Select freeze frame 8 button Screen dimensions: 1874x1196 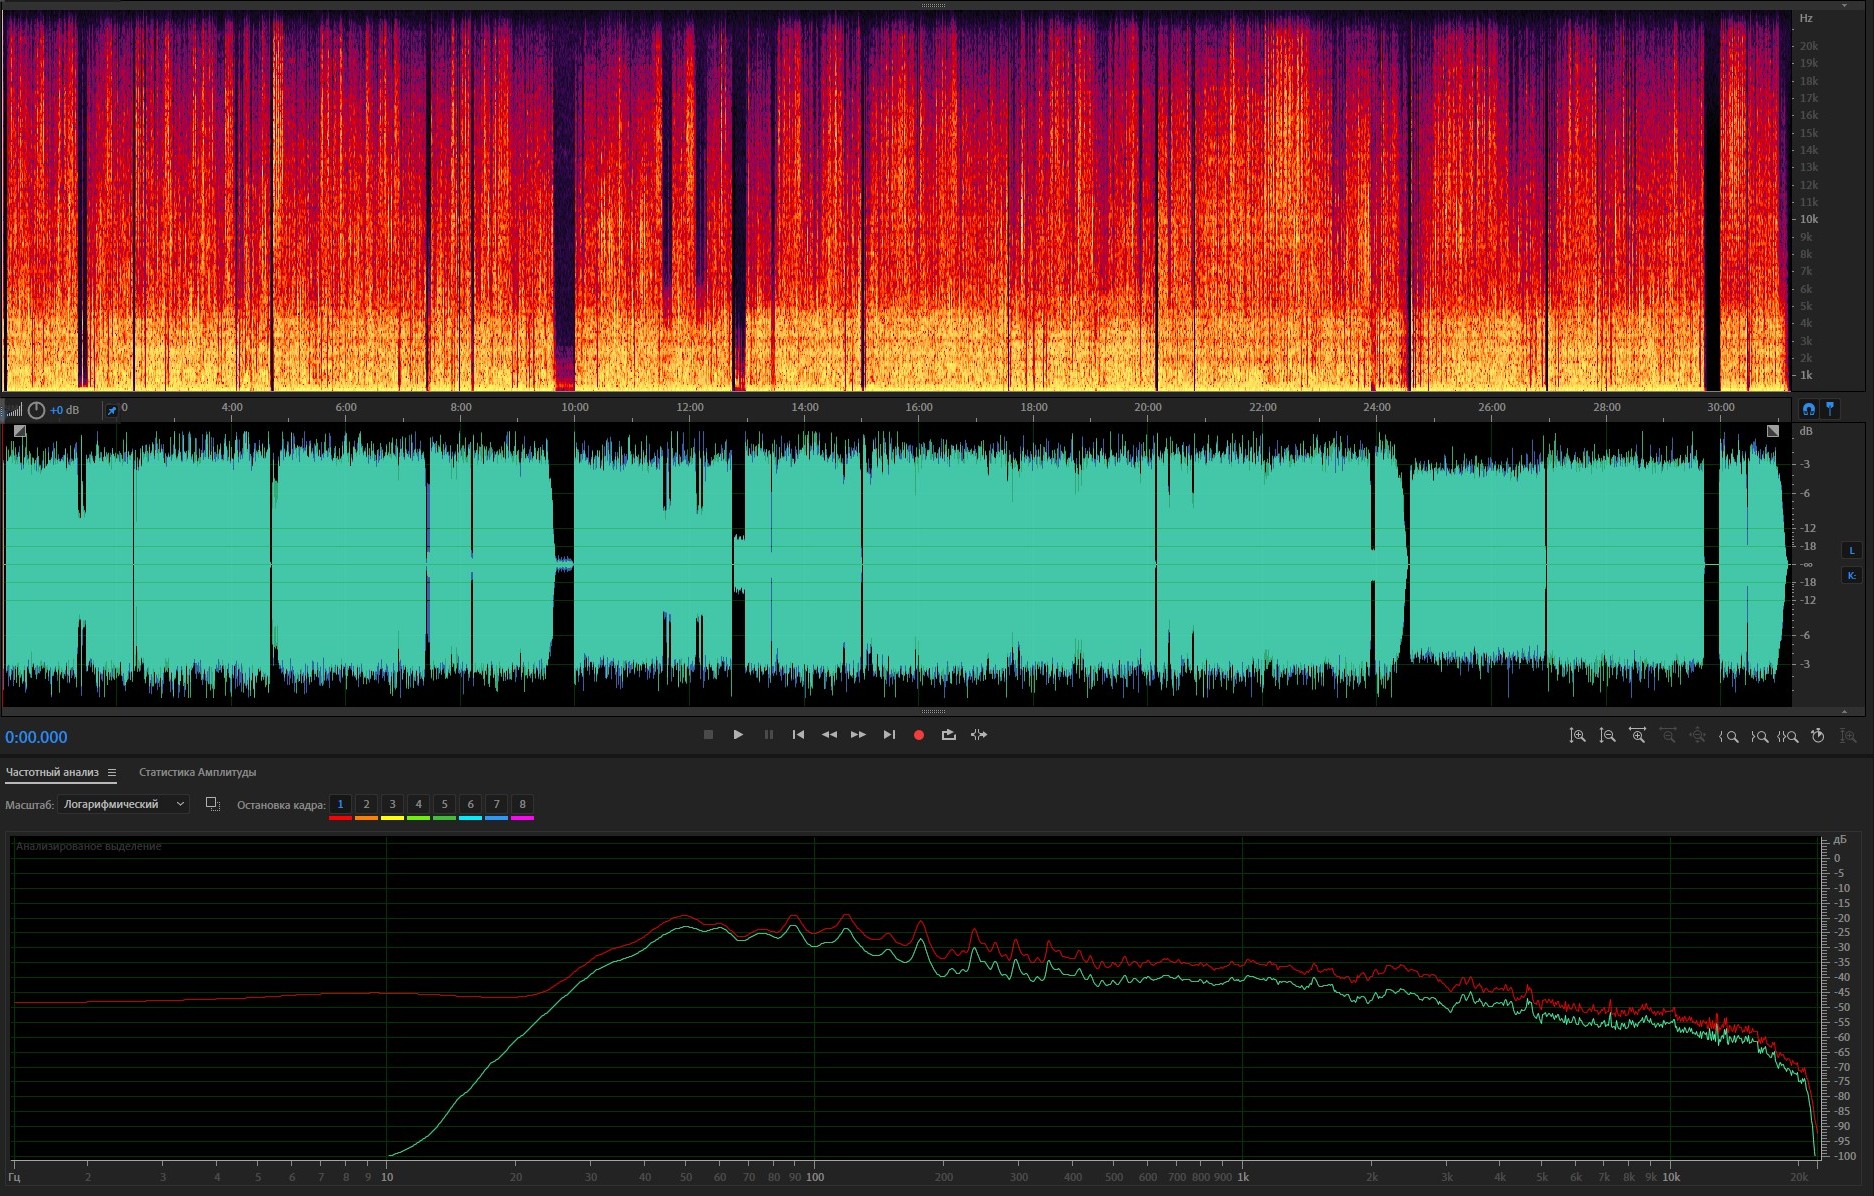522,805
